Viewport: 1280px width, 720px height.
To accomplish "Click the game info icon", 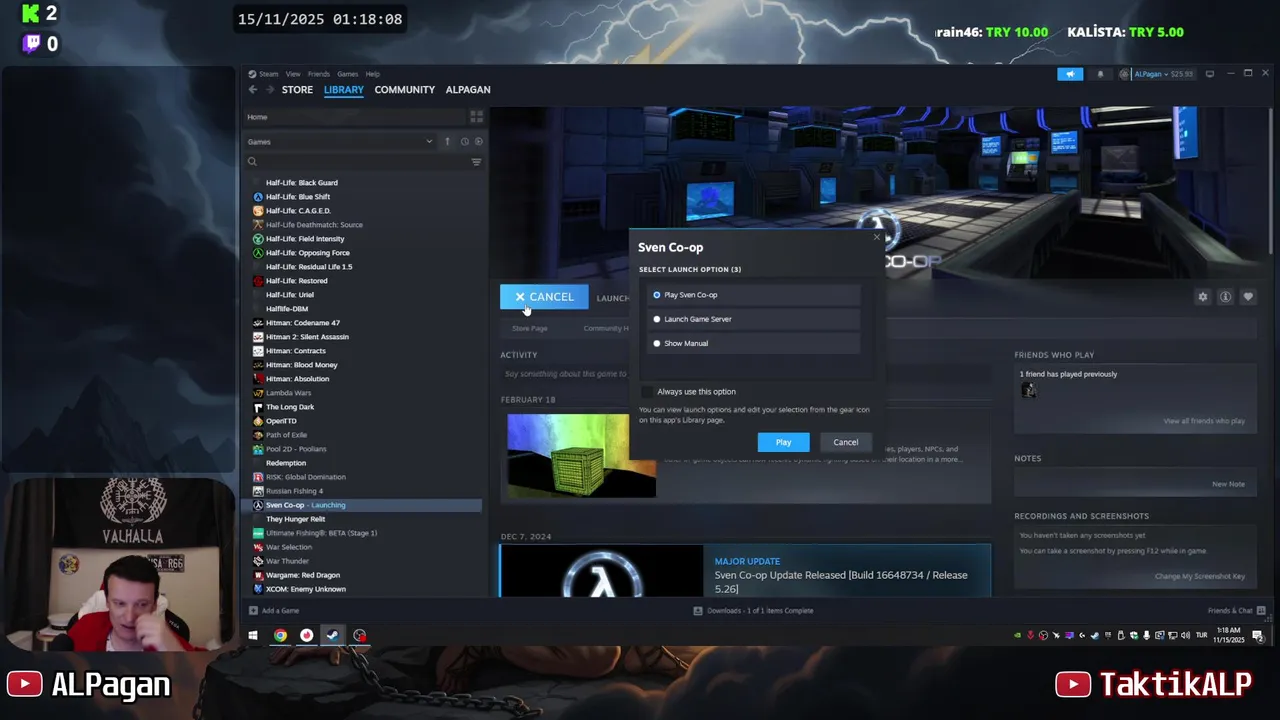I will (x=1225, y=297).
